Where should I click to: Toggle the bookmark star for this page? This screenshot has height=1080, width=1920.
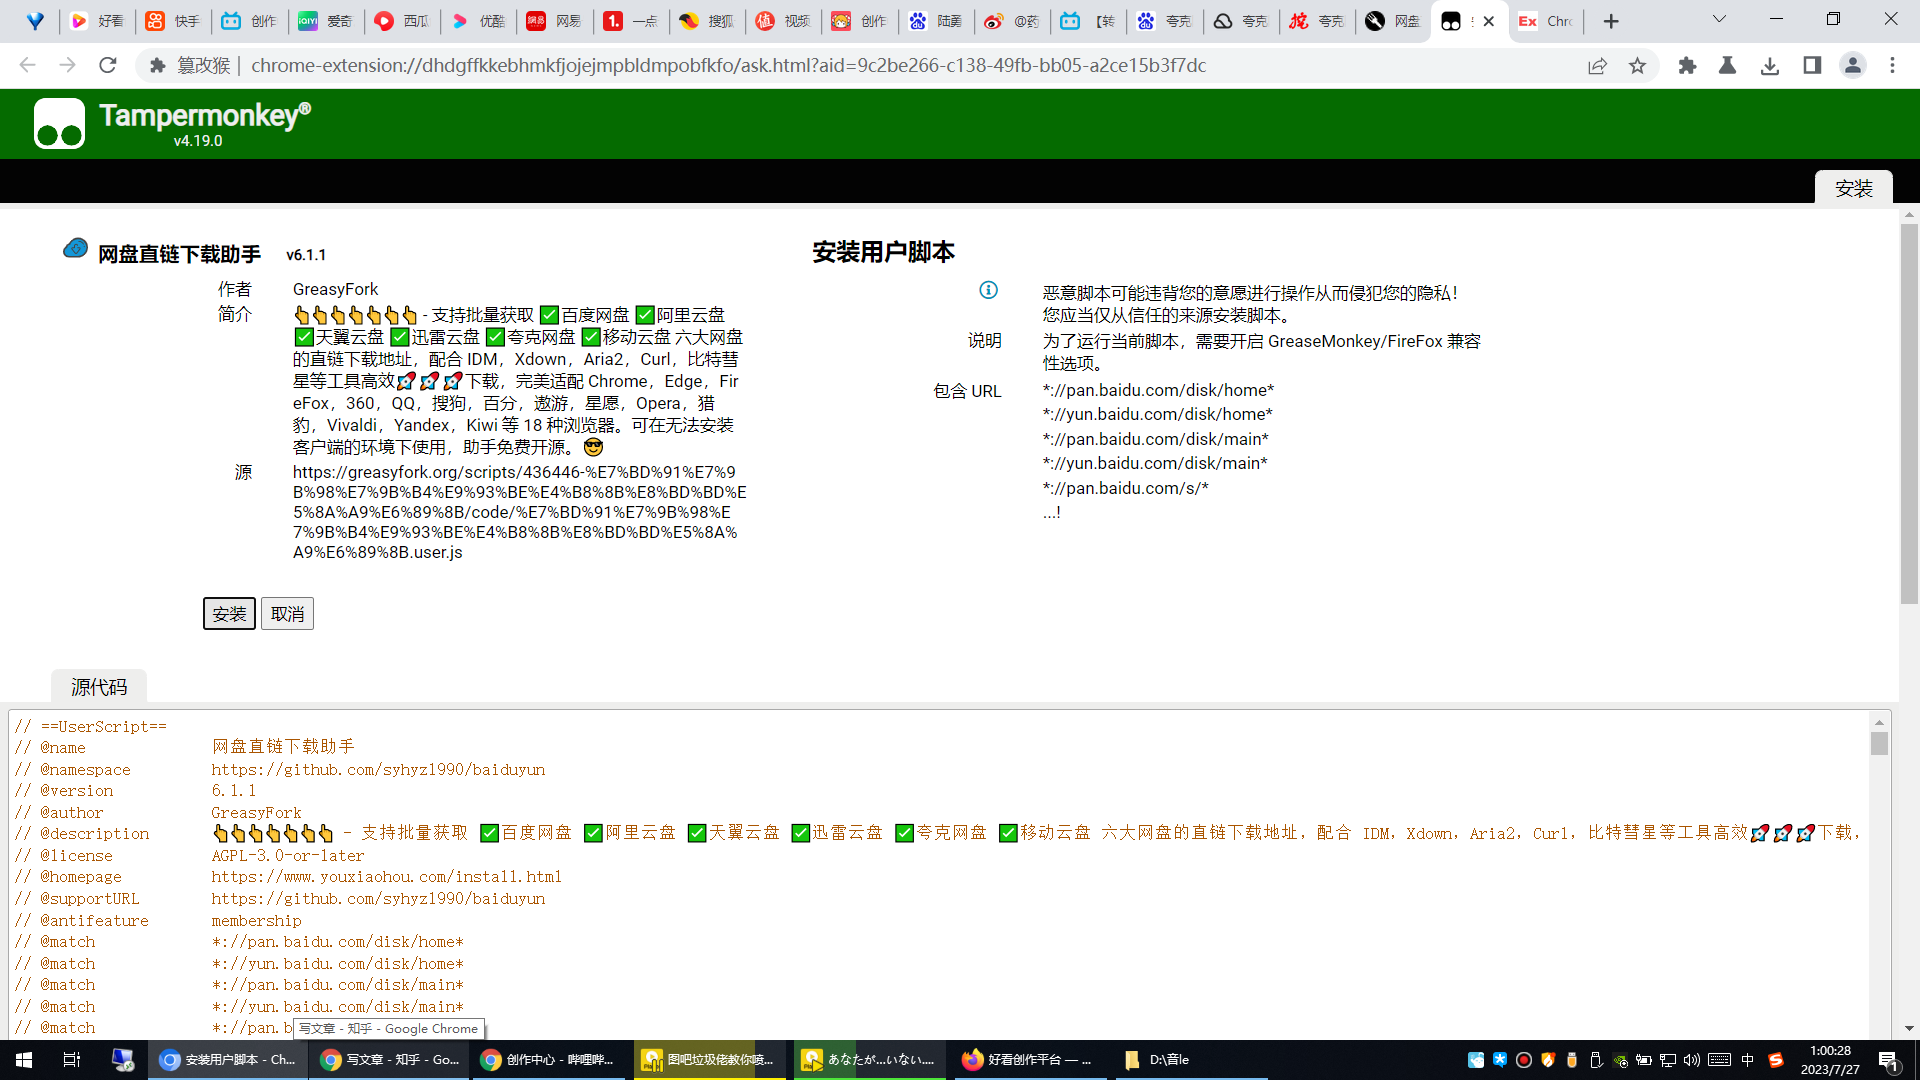click(1637, 66)
